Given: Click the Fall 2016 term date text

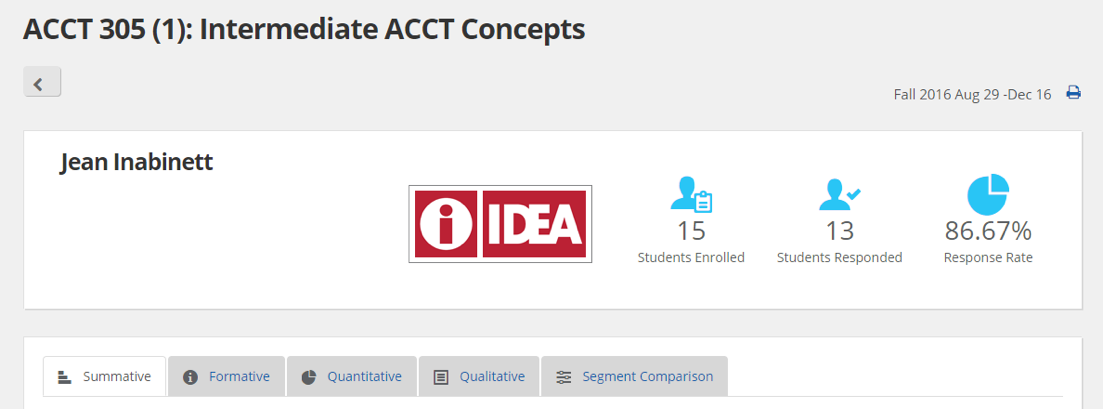Looking at the screenshot, I should (x=973, y=94).
